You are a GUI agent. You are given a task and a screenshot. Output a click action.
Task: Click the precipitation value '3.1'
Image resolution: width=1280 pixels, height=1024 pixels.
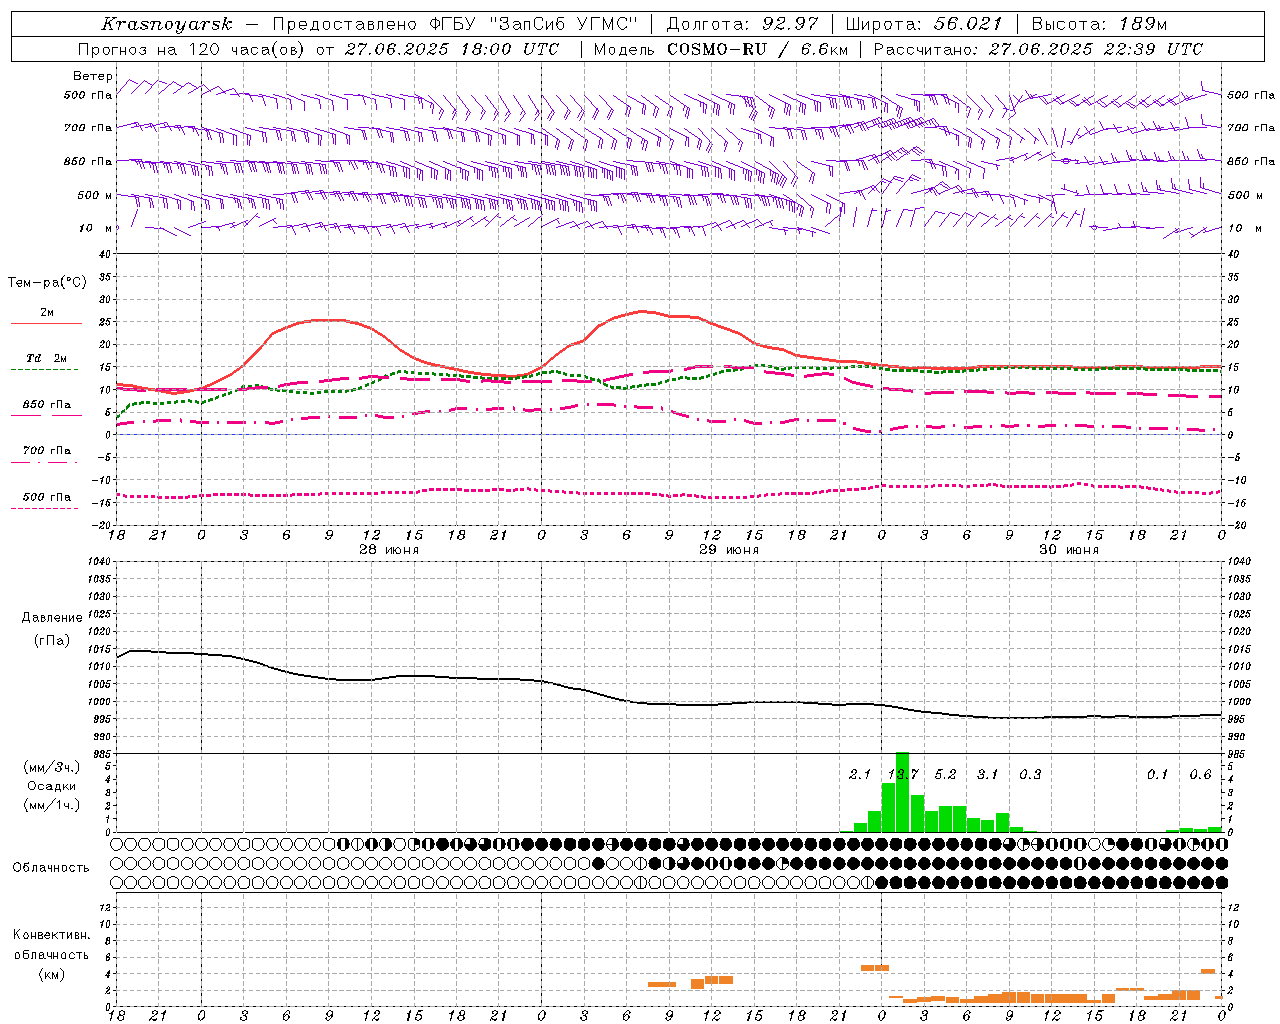click(987, 775)
